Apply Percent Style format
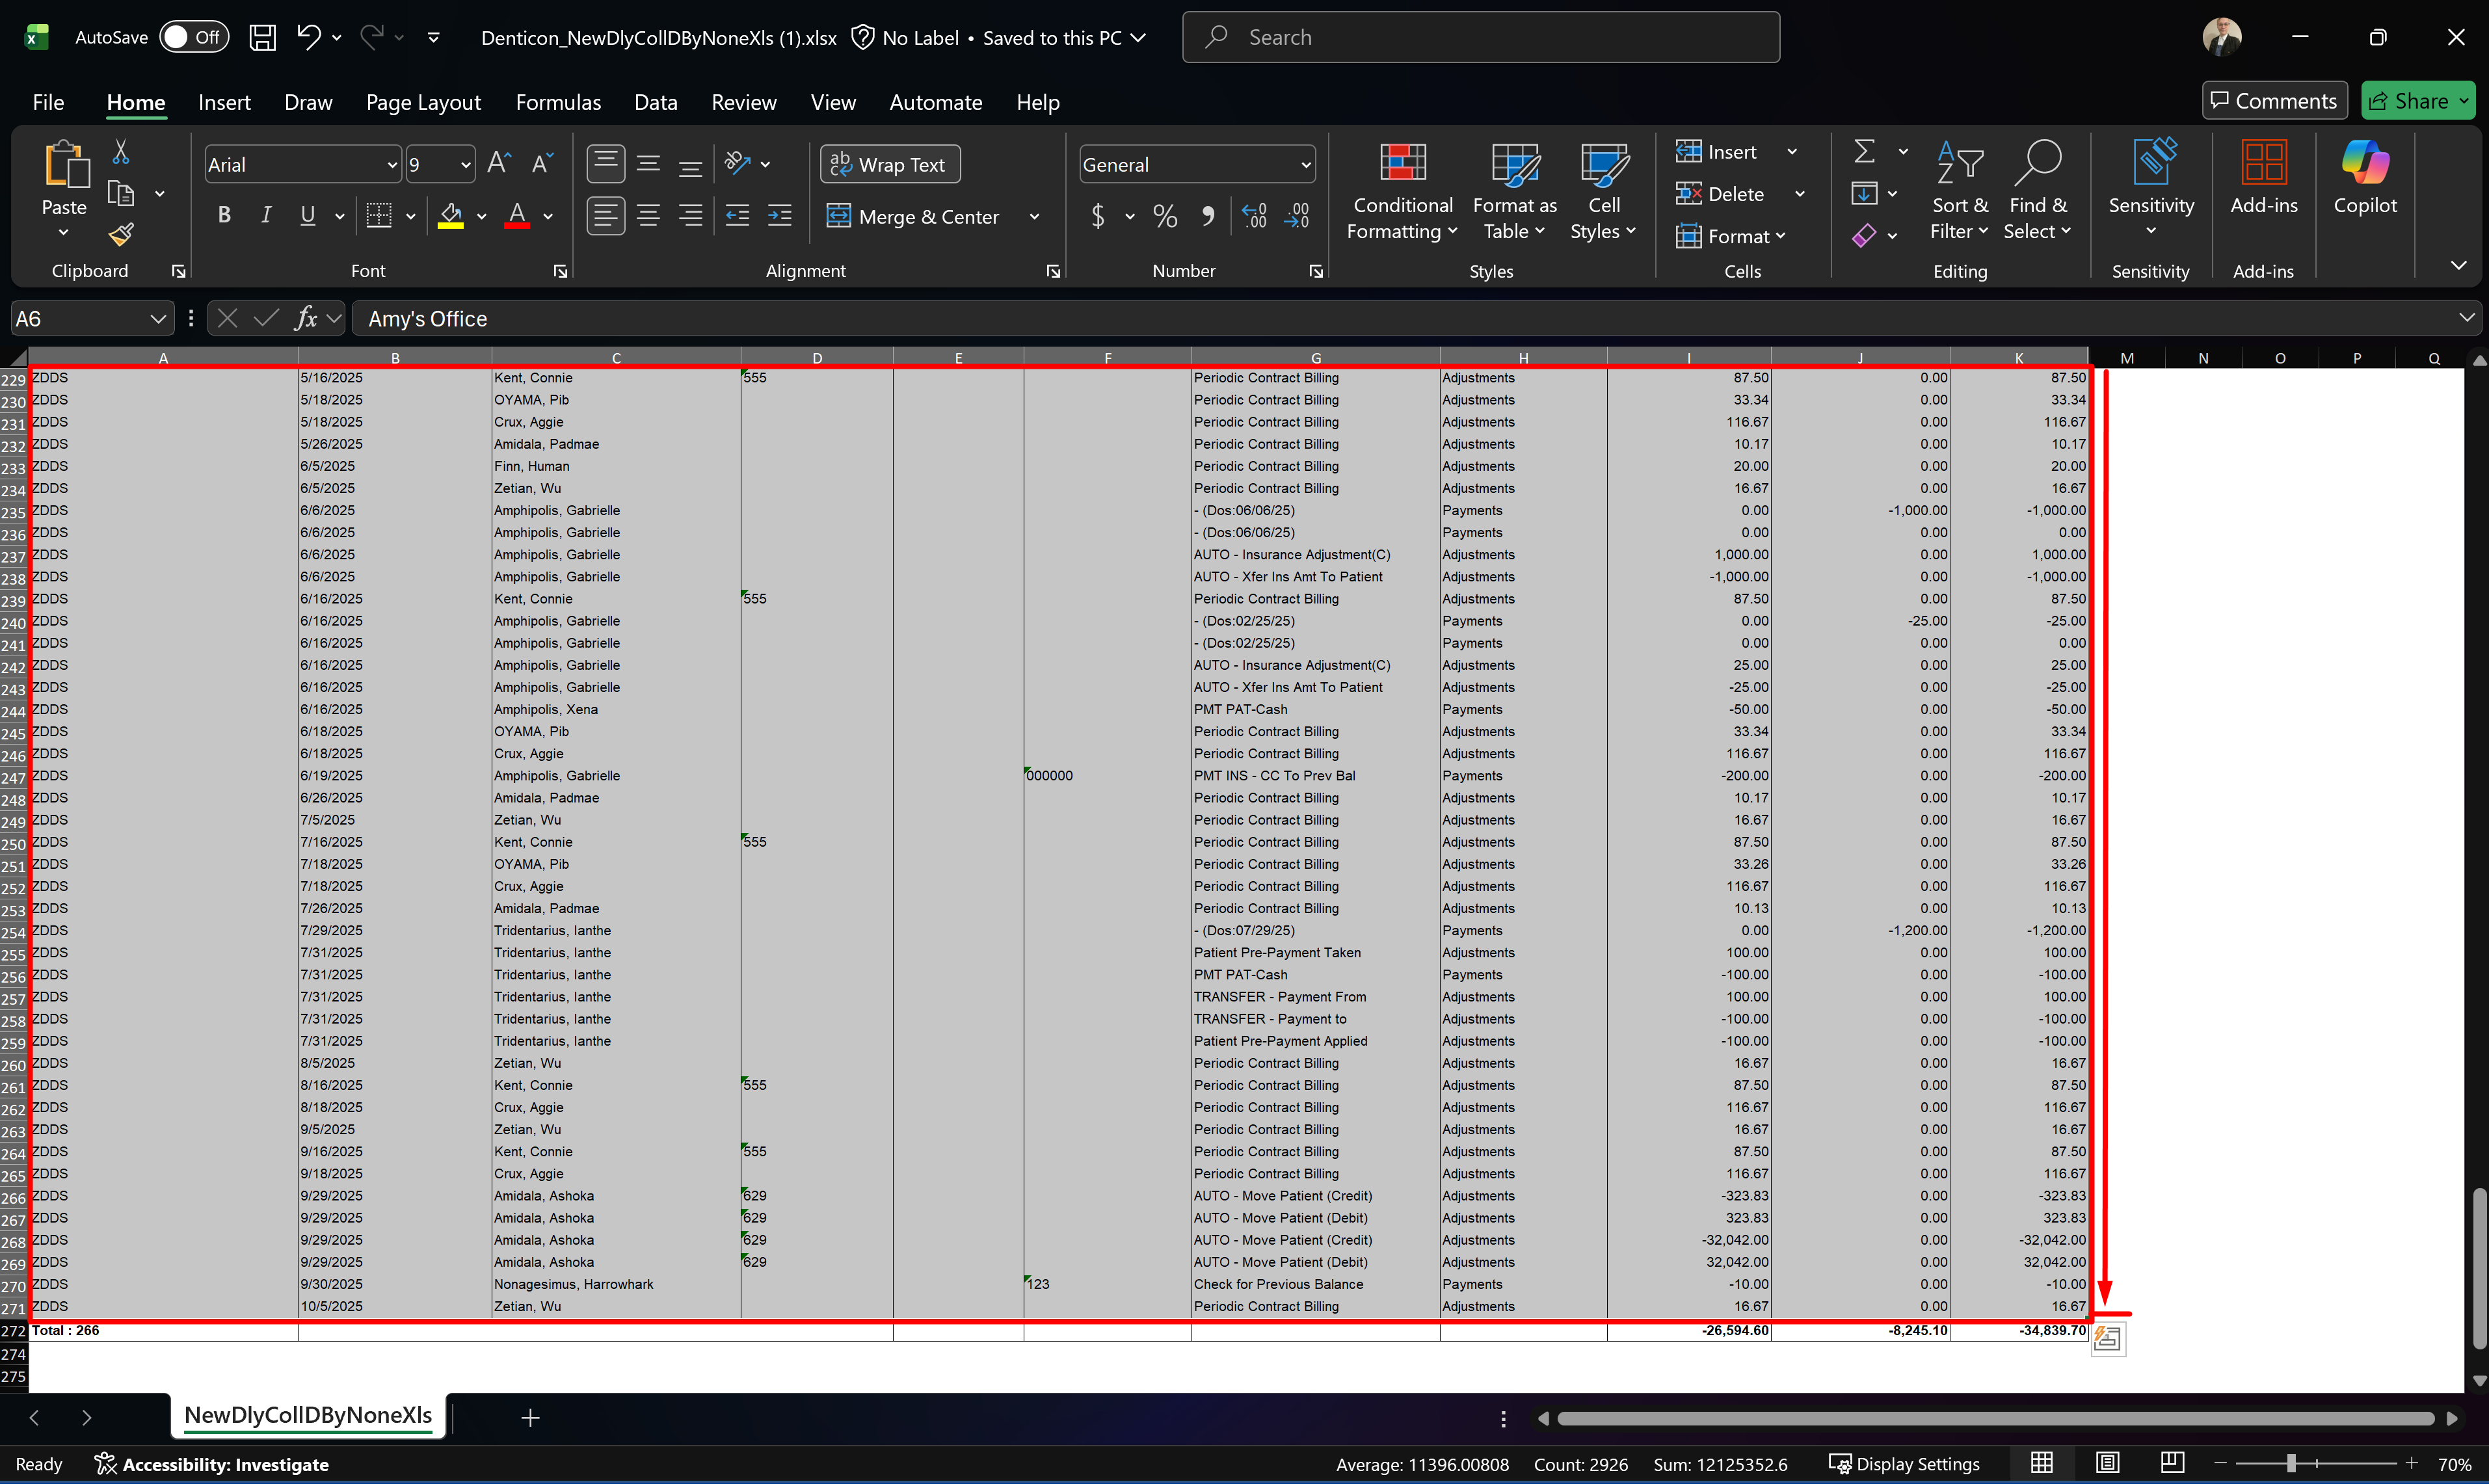 [1165, 216]
